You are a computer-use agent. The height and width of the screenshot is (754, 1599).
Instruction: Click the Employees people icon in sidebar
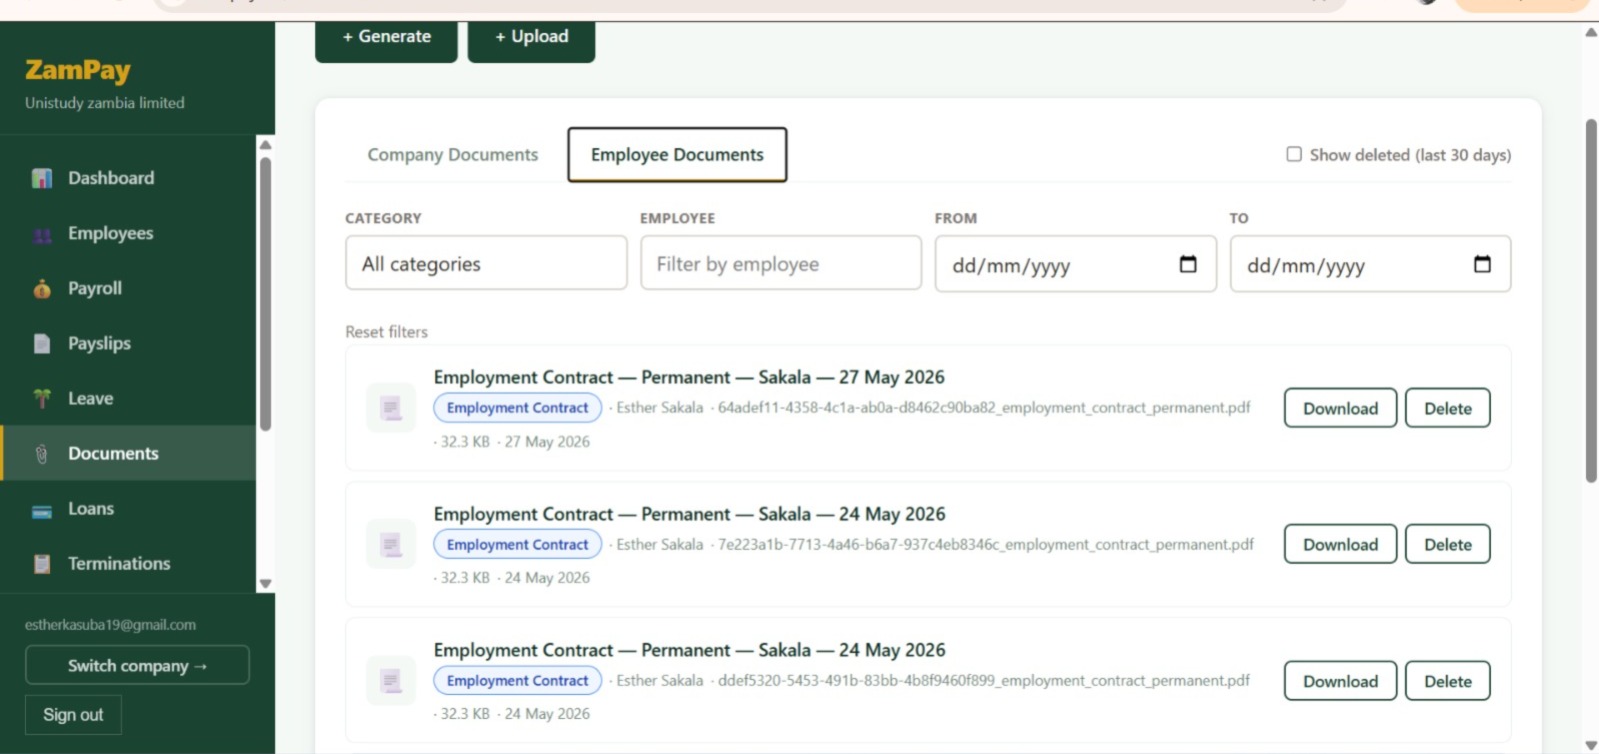tap(42, 235)
